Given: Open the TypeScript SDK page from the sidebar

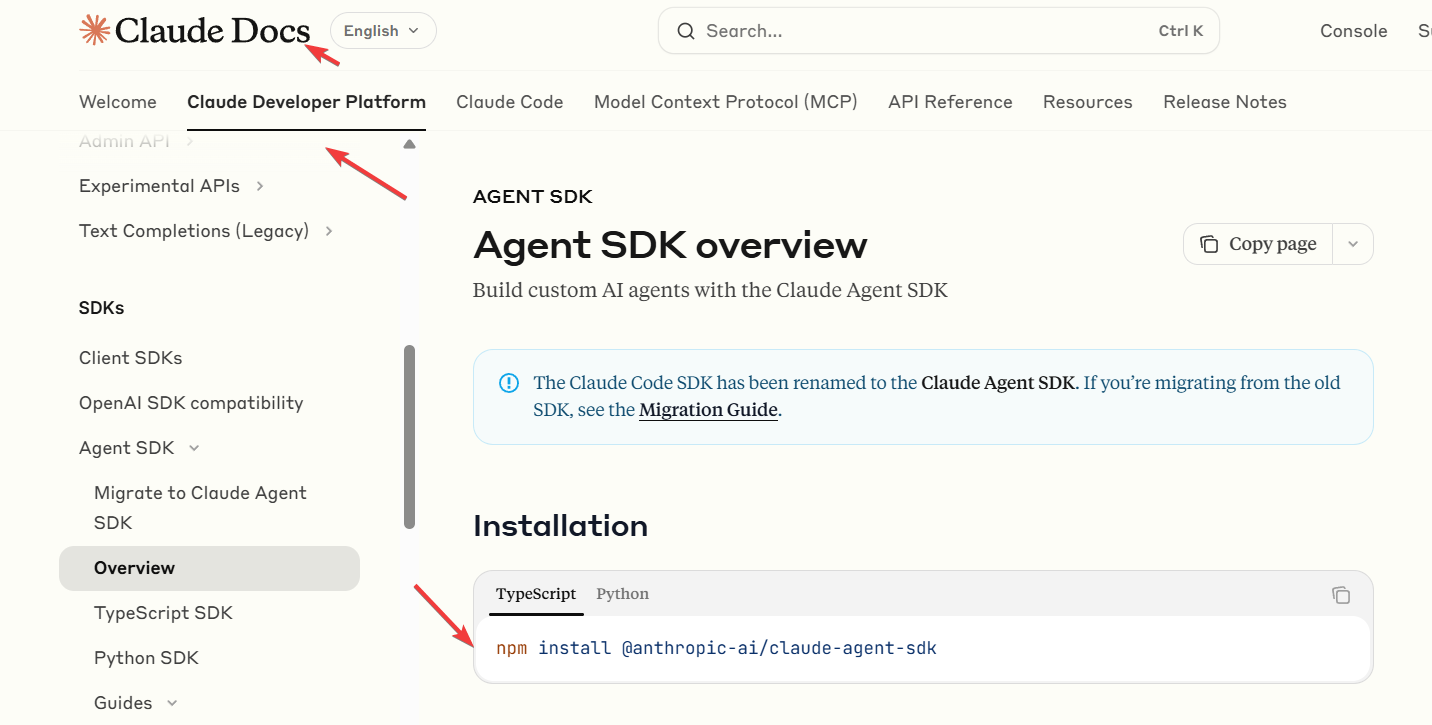Looking at the screenshot, I should (163, 612).
